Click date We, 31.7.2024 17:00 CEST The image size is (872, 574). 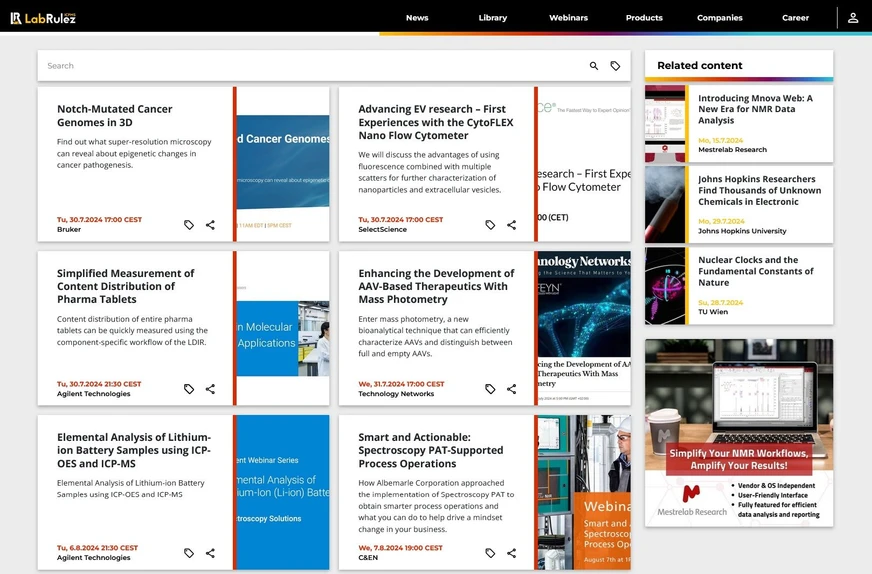click(401, 384)
